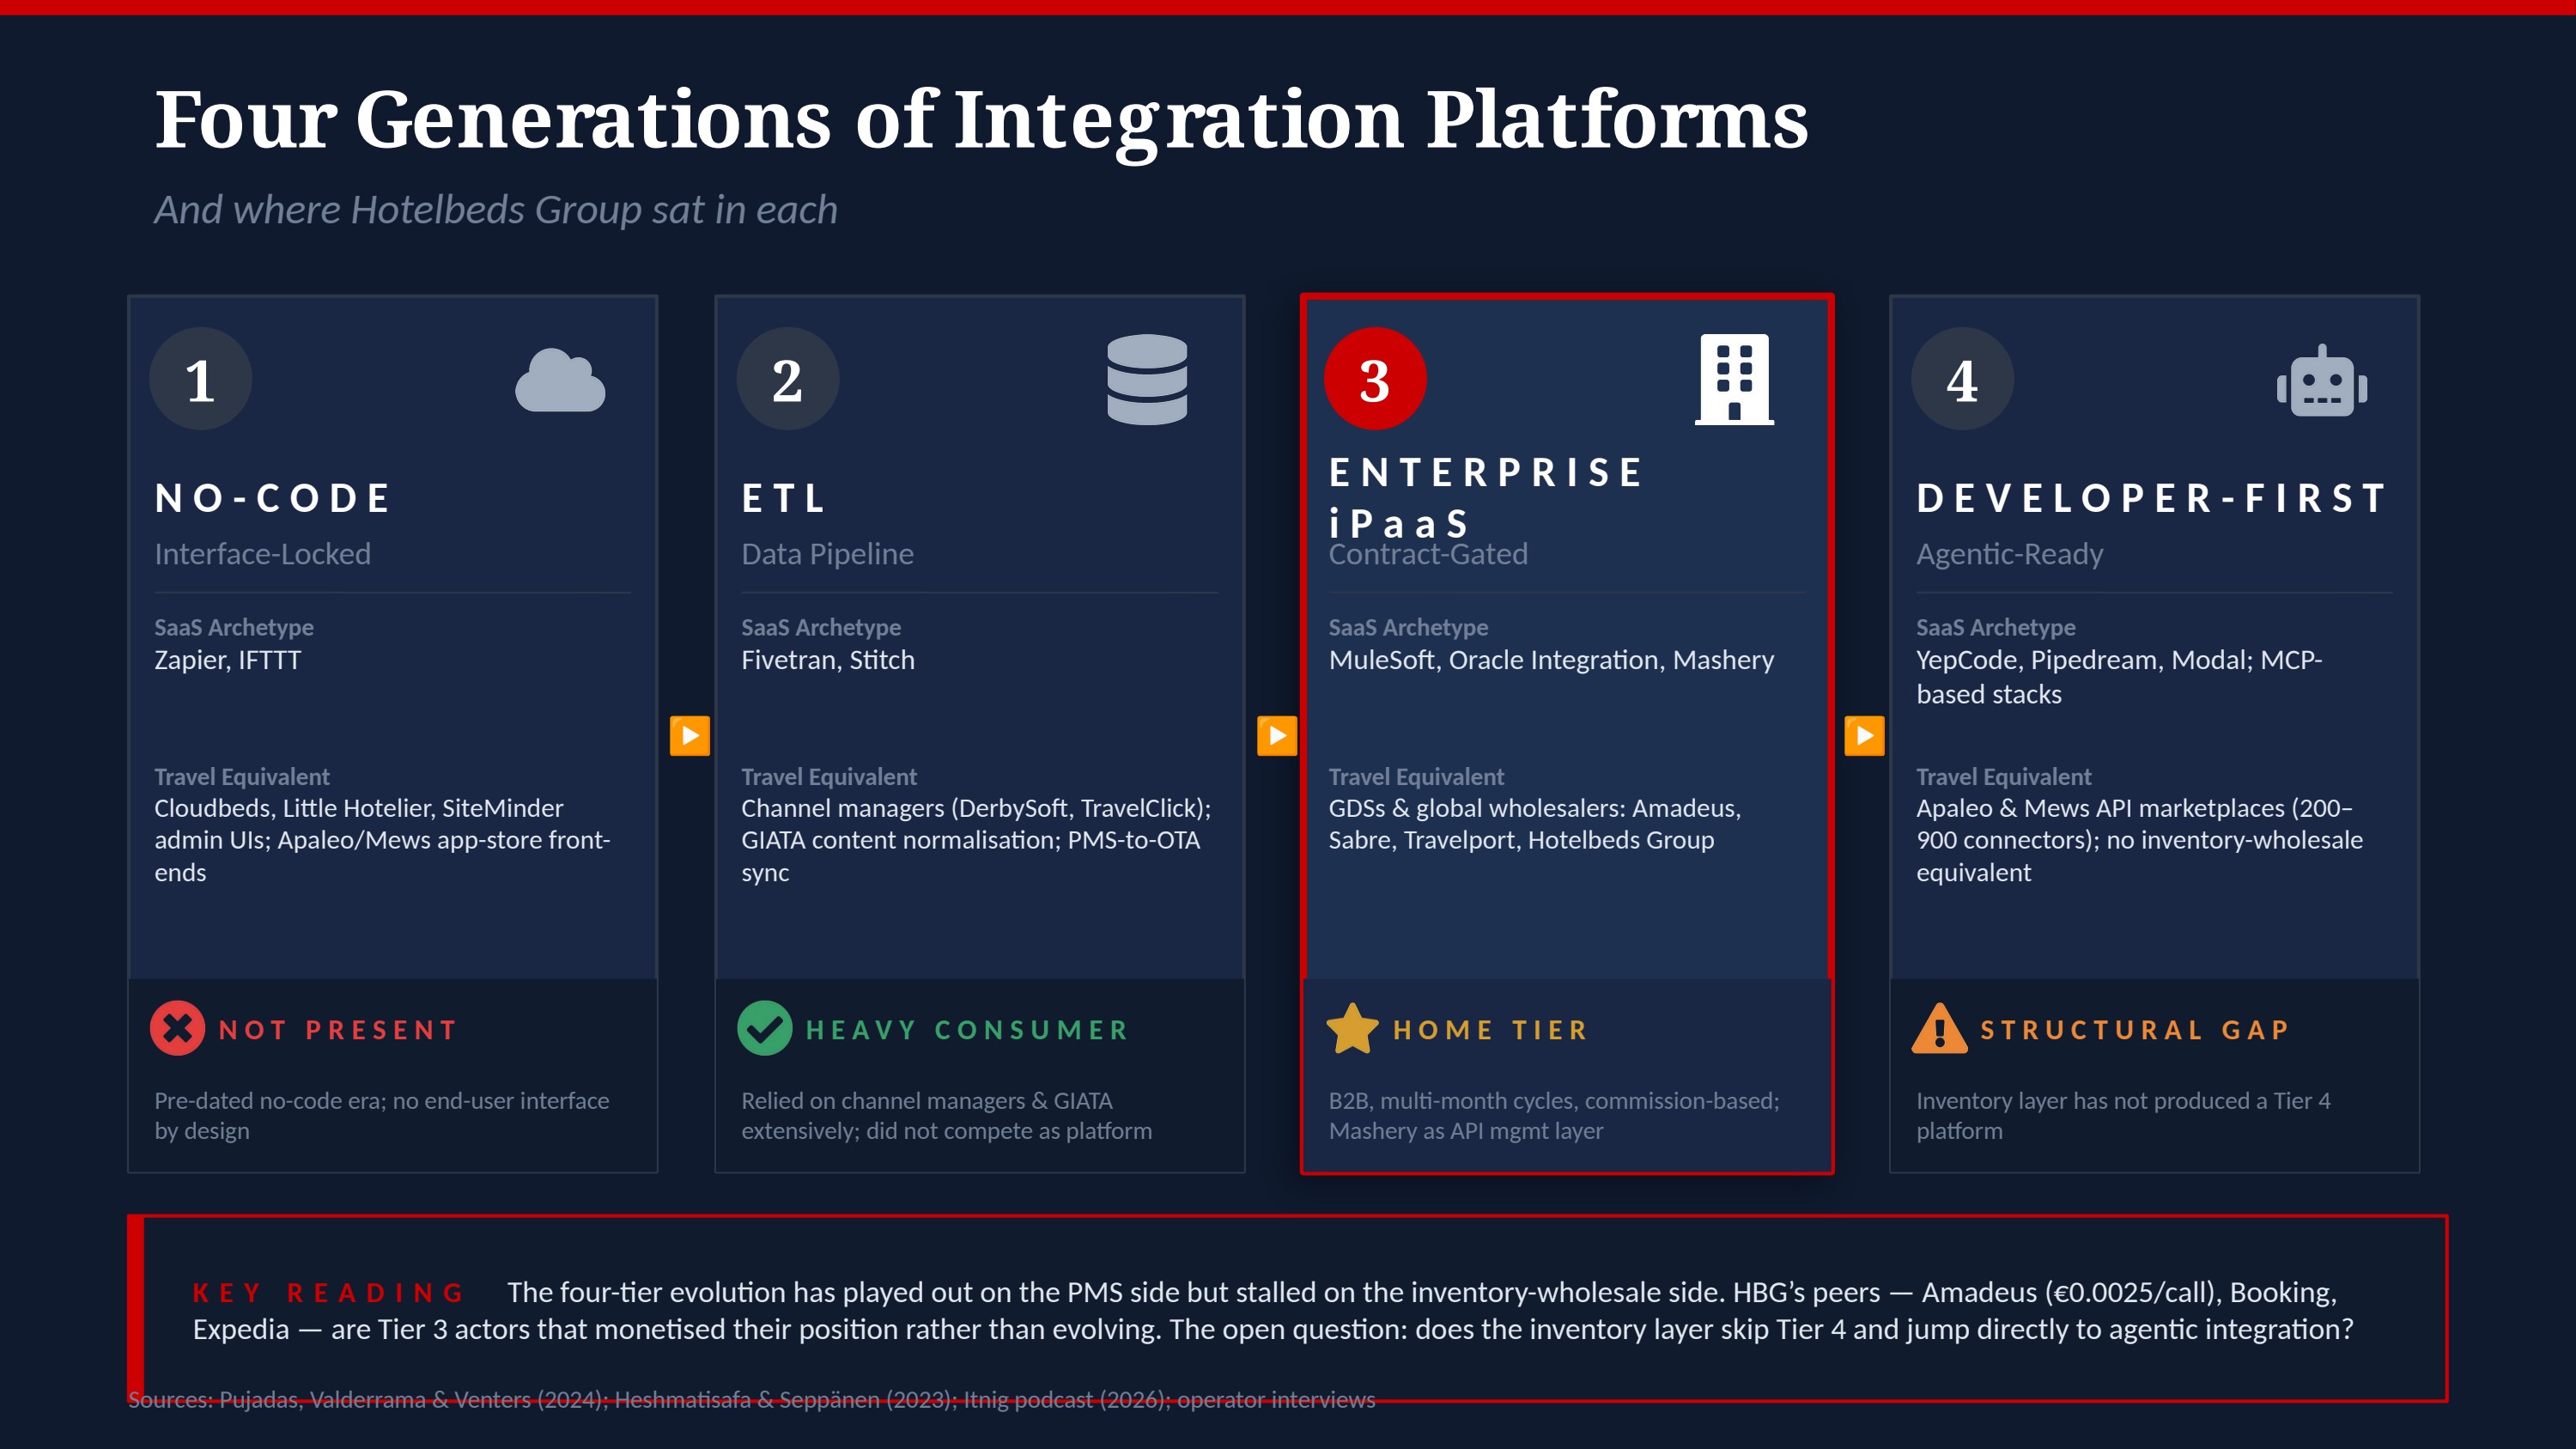Click the cloud icon in the No-Code card
This screenshot has height=1449, width=2576.
(x=560, y=380)
